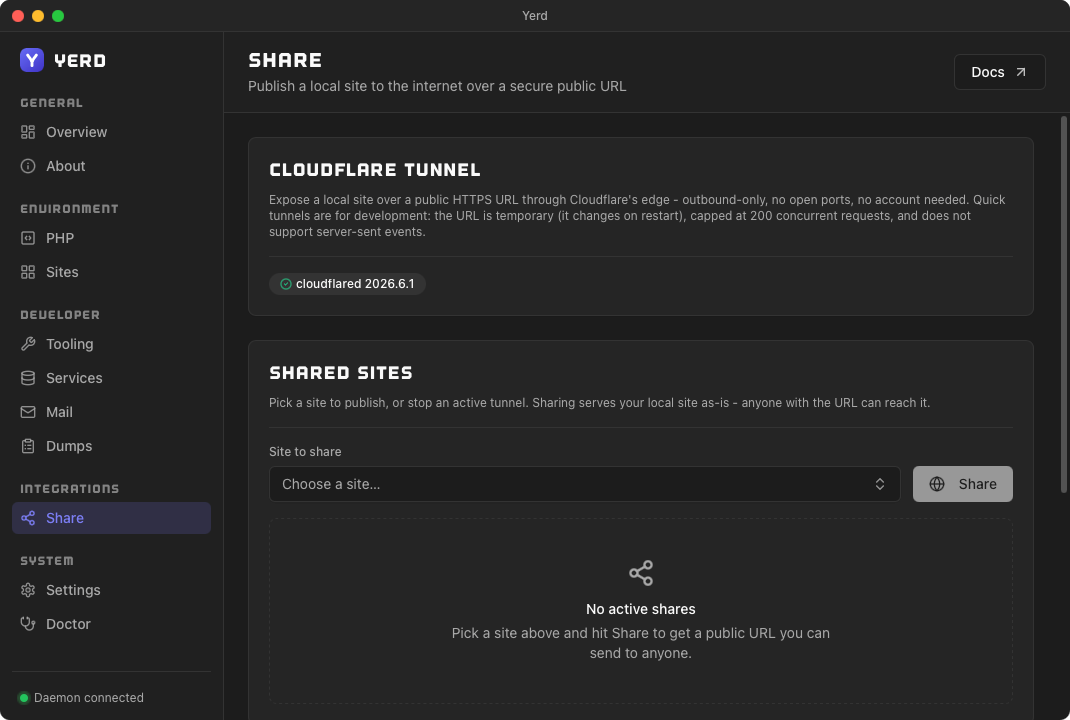Click the Share nodes icon in sidebar
The width and height of the screenshot is (1070, 720).
coord(28,518)
